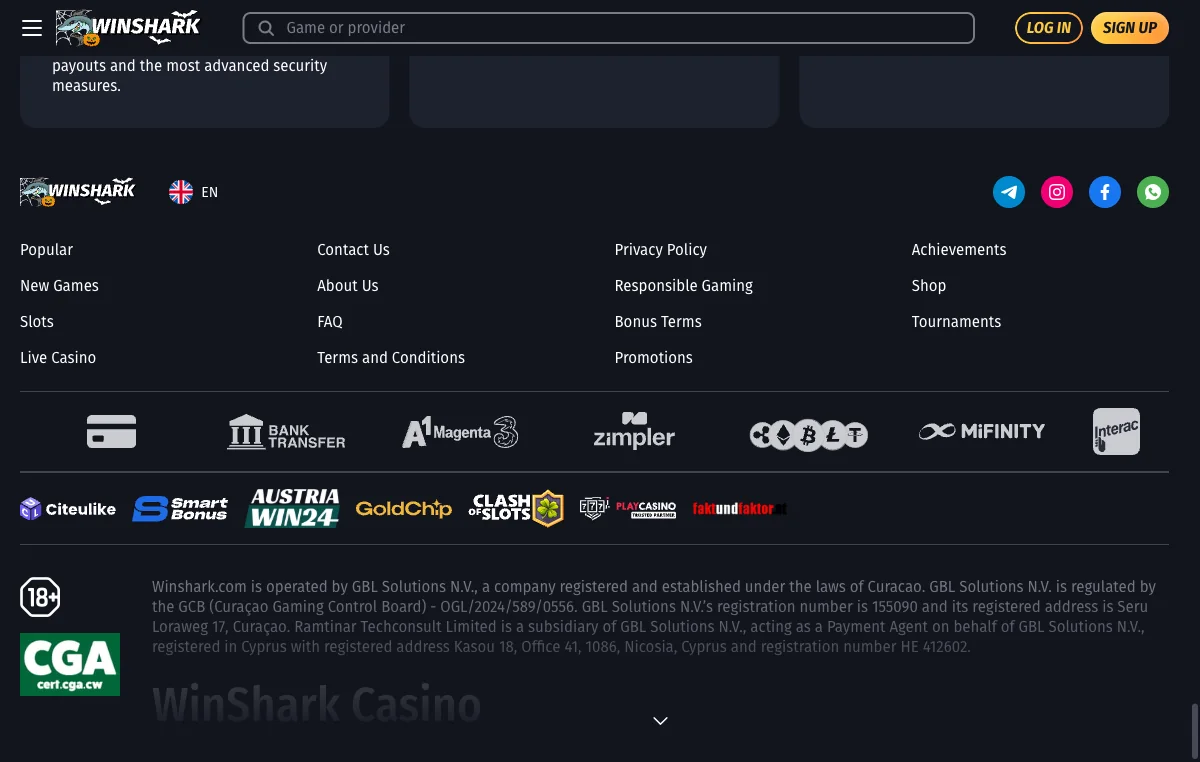Viewport: 1200px width, 762px height.
Task: Open the Slots footer link
Action: (x=37, y=322)
